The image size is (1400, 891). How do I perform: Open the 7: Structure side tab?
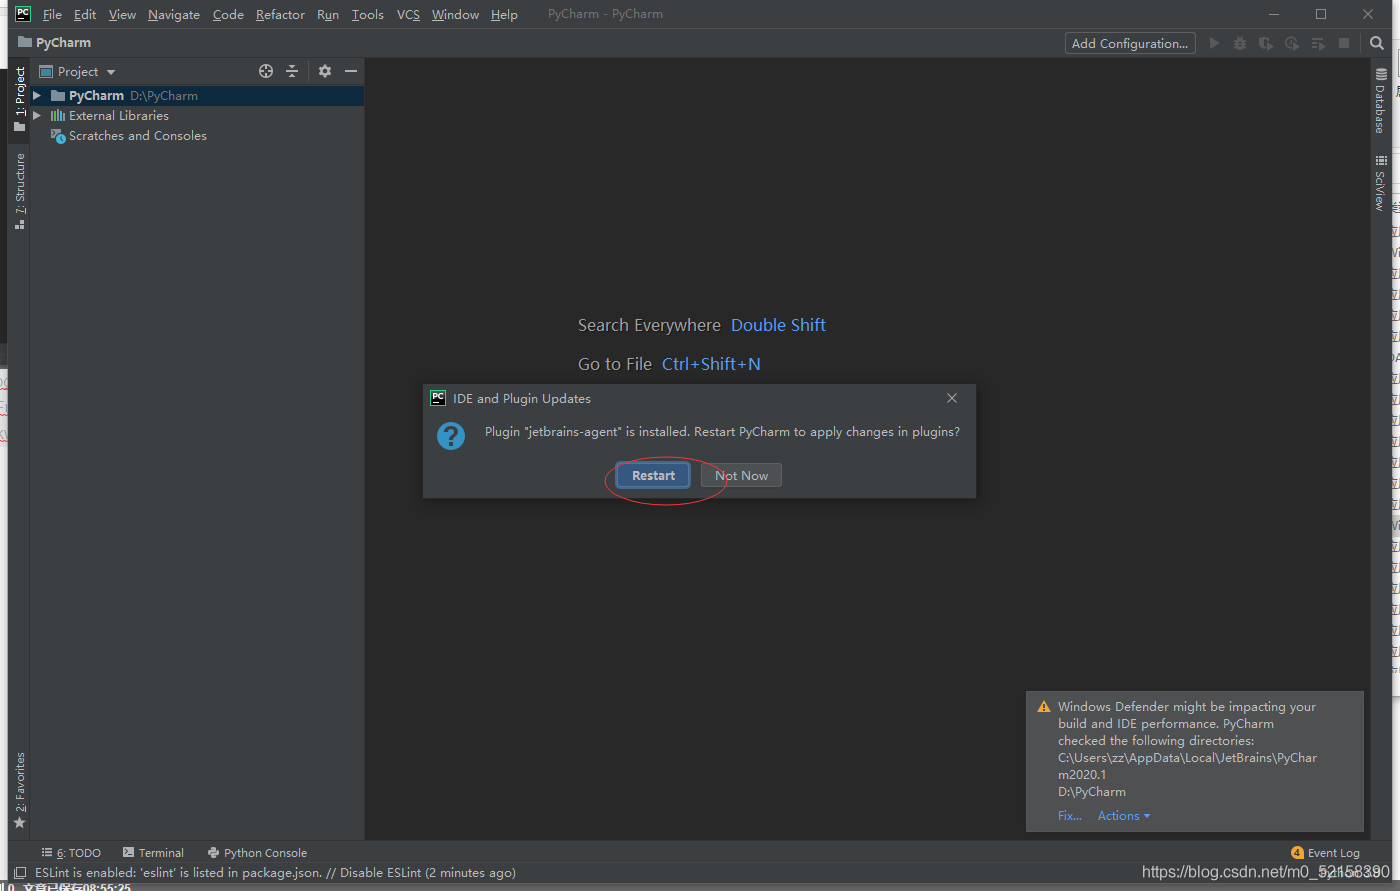coord(19,191)
